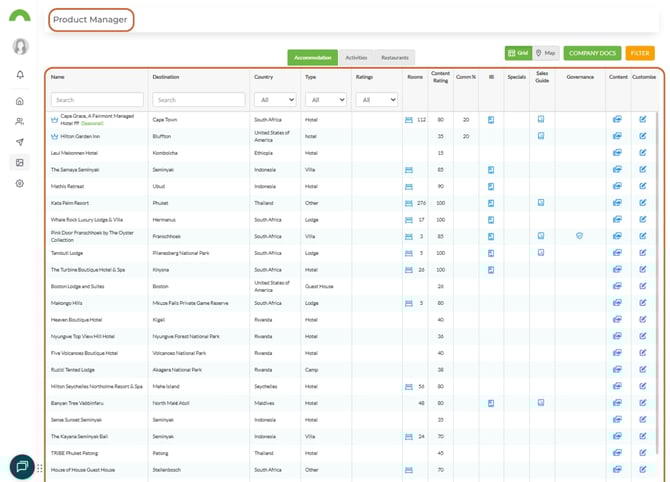Open the notifications bell in sidebar
Viewport: 670px width, 482px height.
coord(20,75)
